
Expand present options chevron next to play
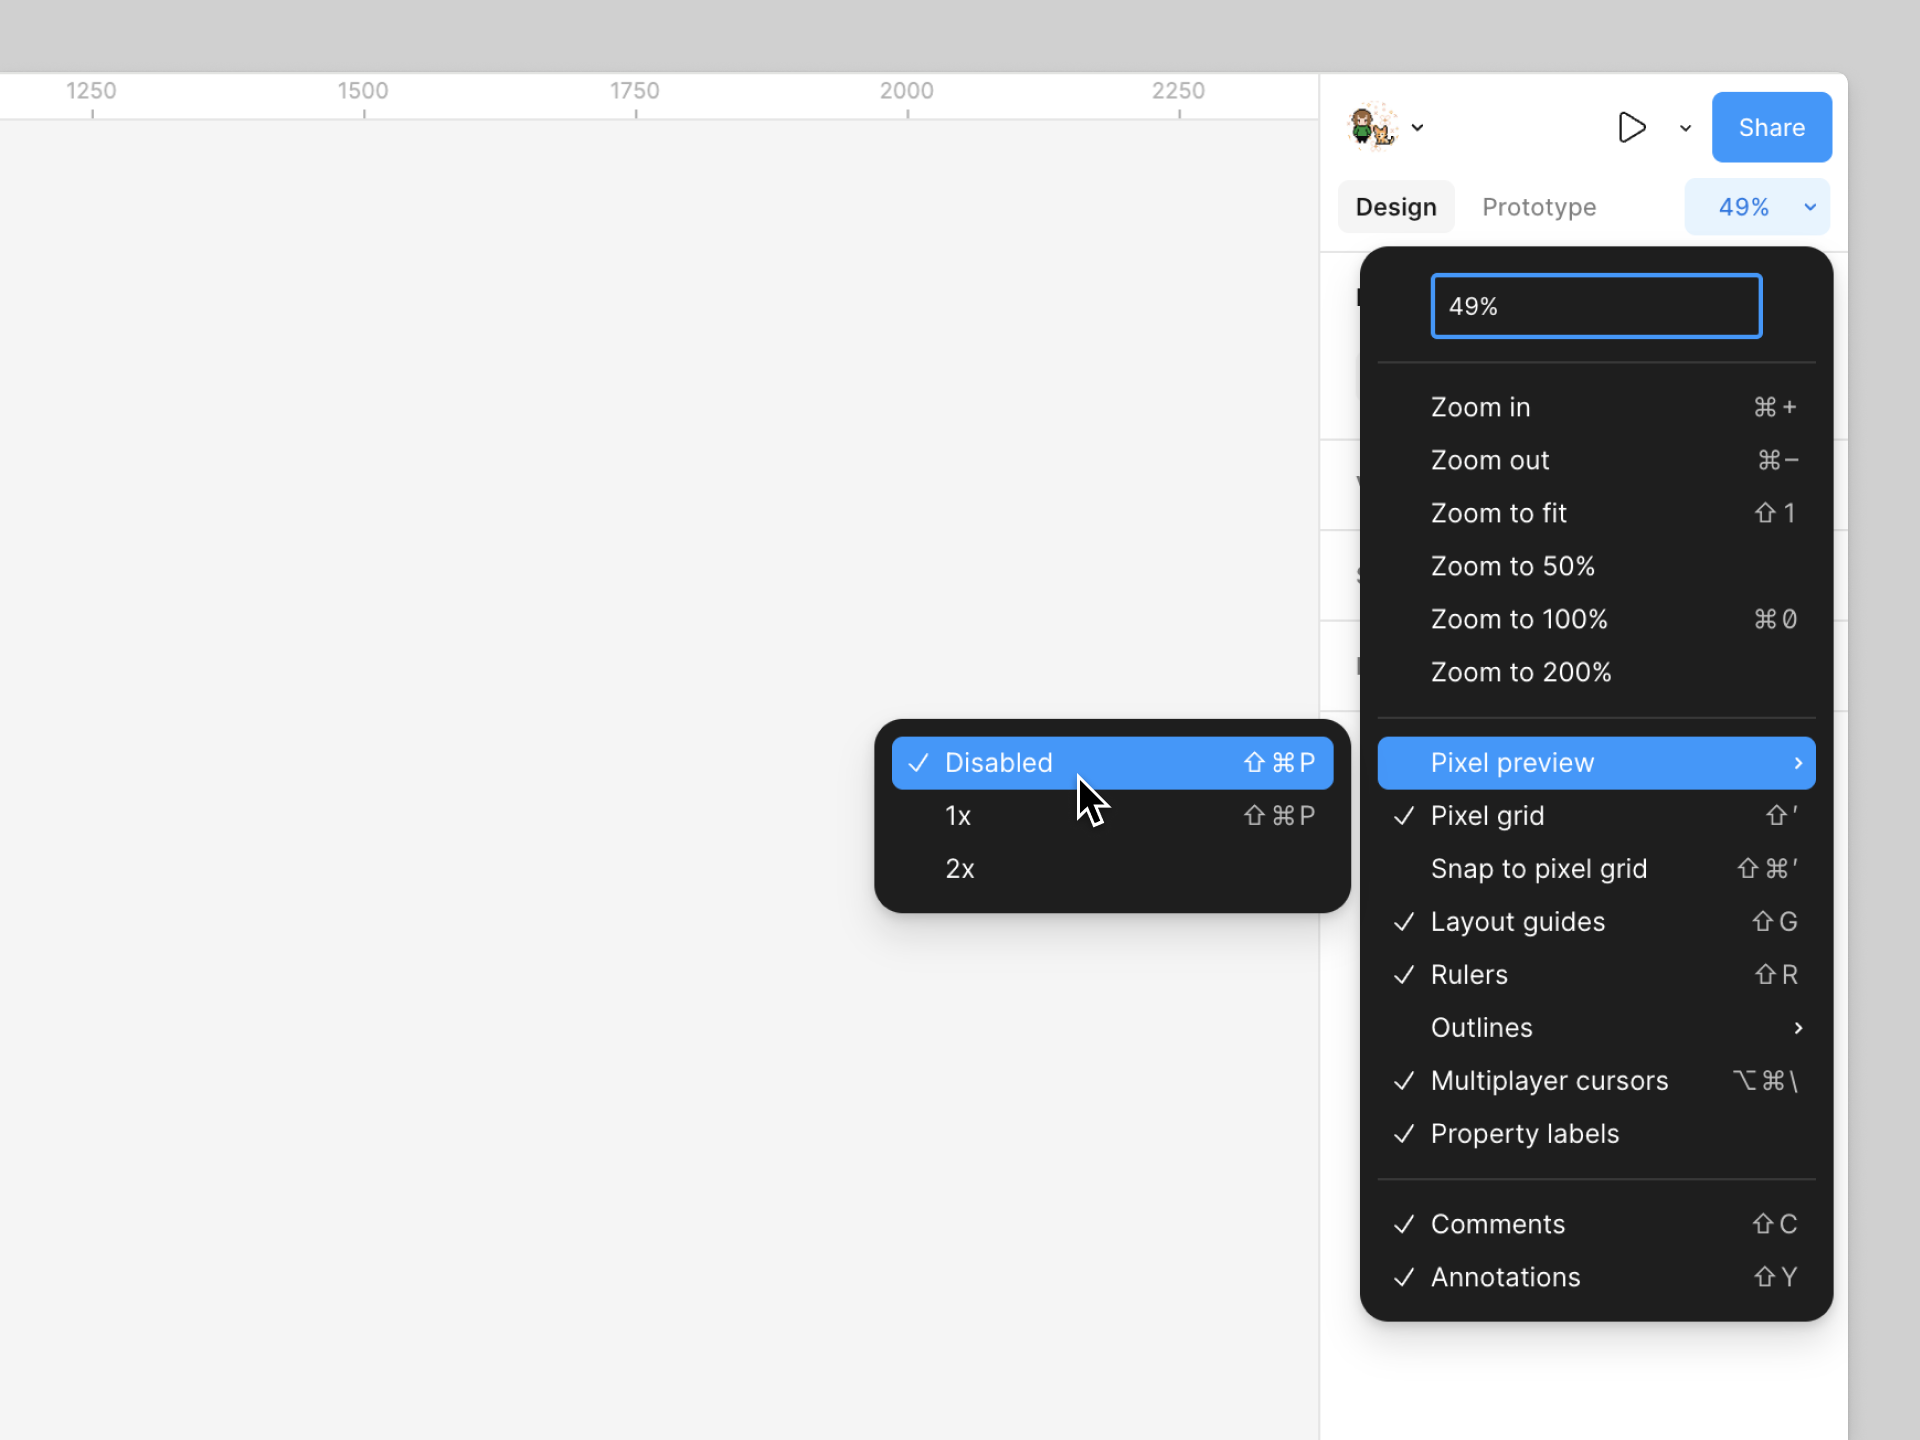[1685, 128]
